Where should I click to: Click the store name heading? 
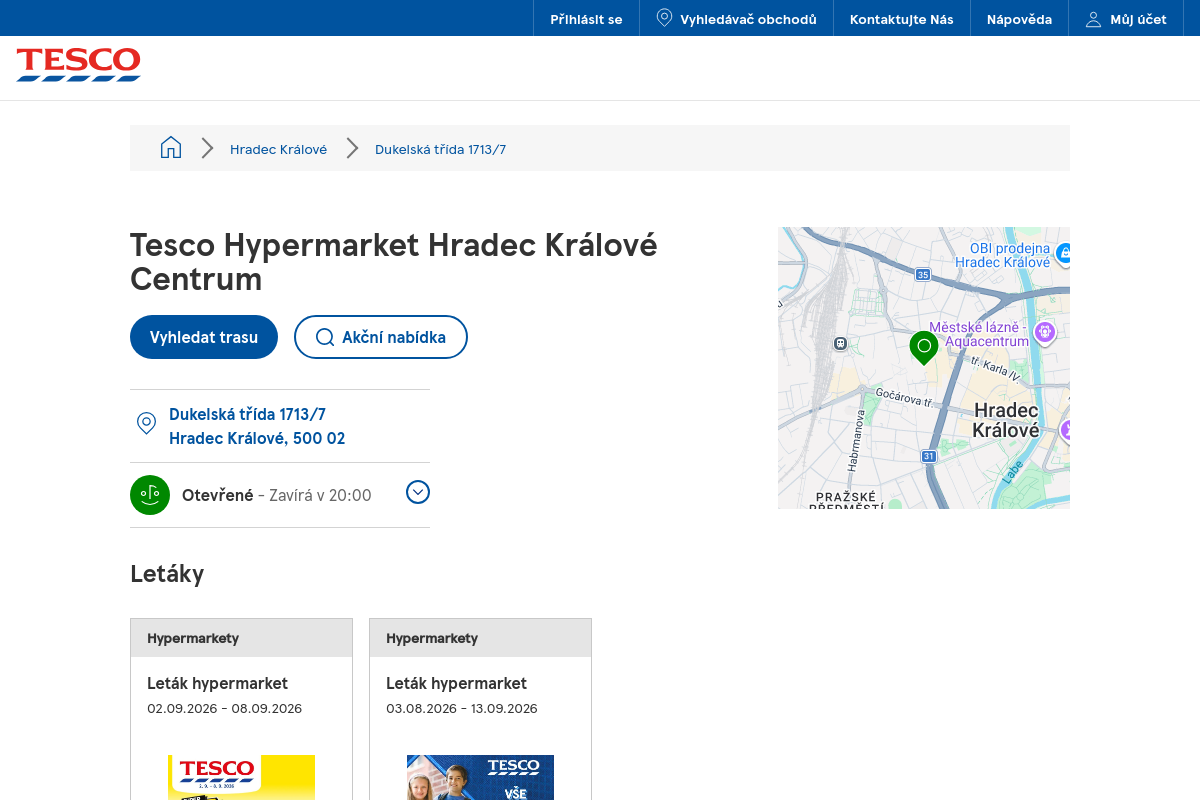394,261
